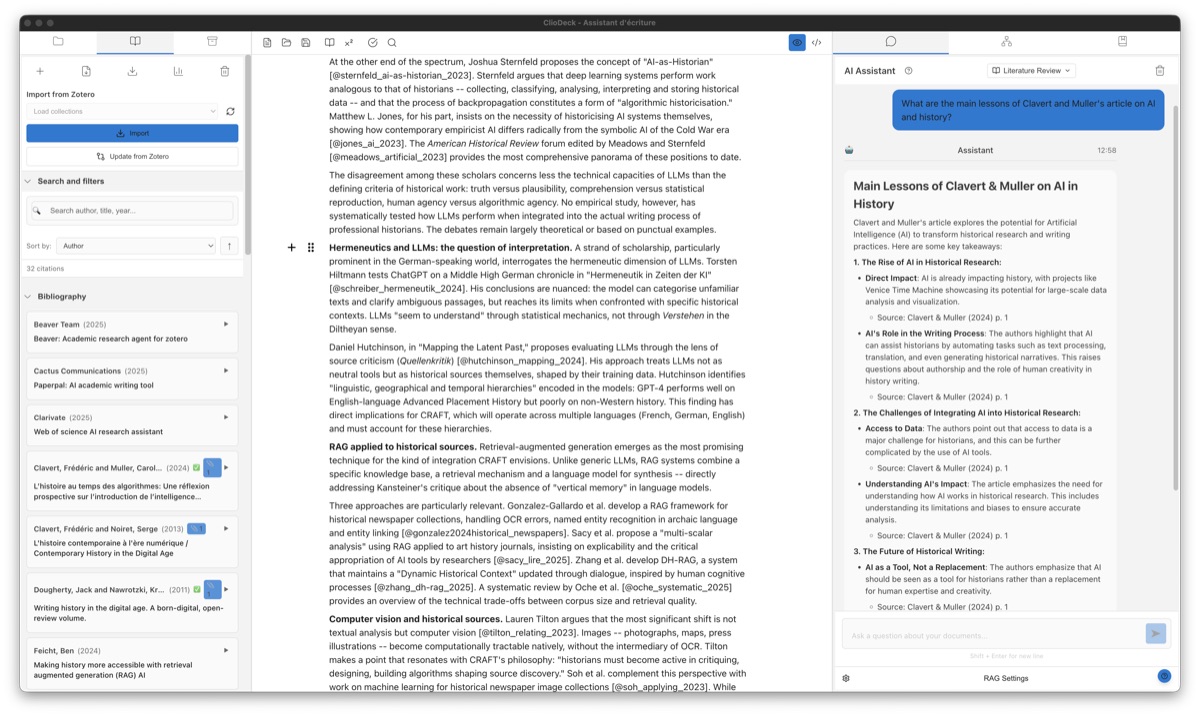The height and width of the screenshot is (716, 1200).
Task: Open the Sort by Author dropdown
Action: pyautogui.click(x=136, y=245)
